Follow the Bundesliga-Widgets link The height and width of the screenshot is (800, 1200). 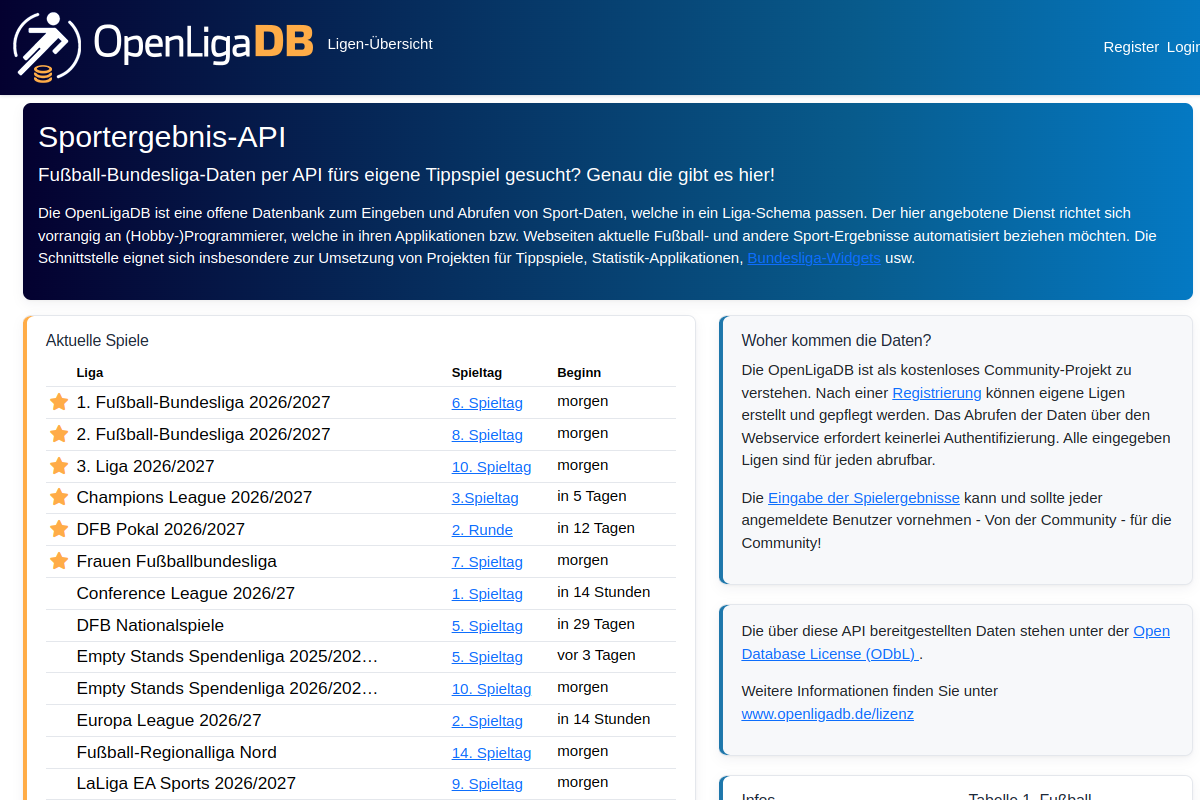[x=814, y=258]
